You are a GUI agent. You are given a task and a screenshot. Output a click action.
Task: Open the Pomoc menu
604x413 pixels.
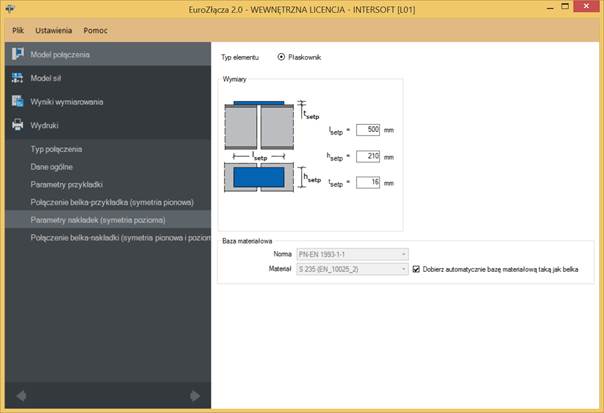point(96,30)
